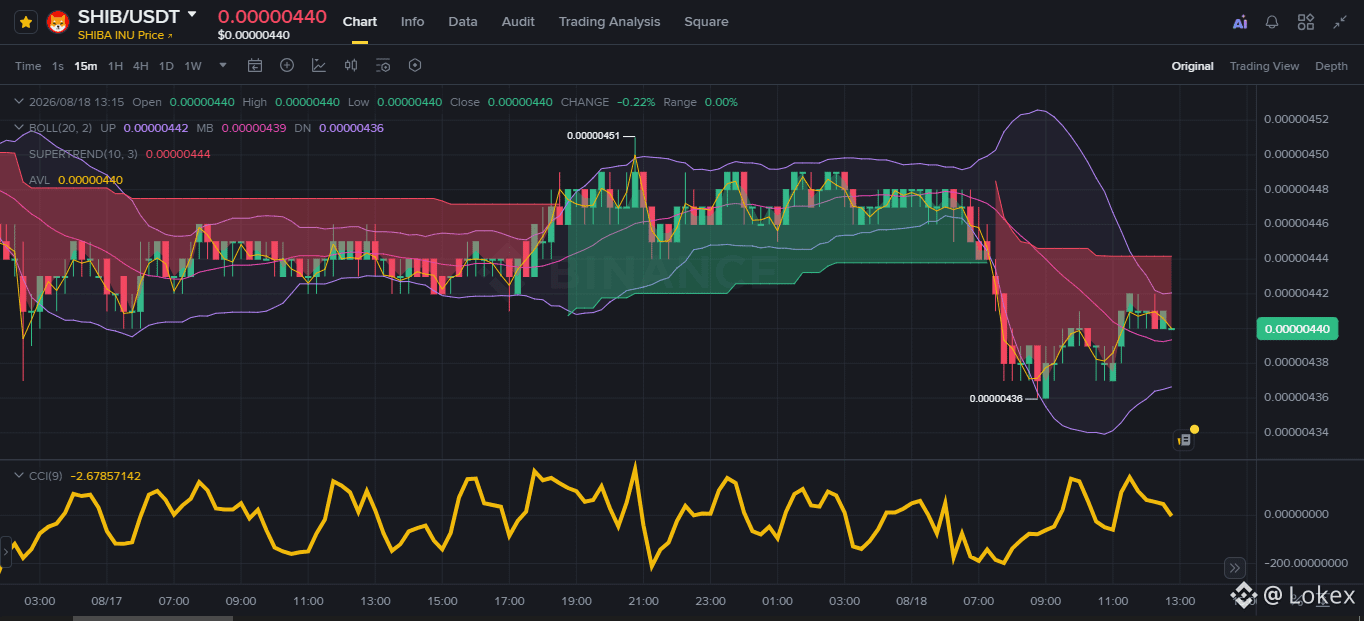Image resolution: width=1364 pixels, height=621 pixels.
Task: Change the candlestick chart type icon
Action: click(x=351, y=66)
